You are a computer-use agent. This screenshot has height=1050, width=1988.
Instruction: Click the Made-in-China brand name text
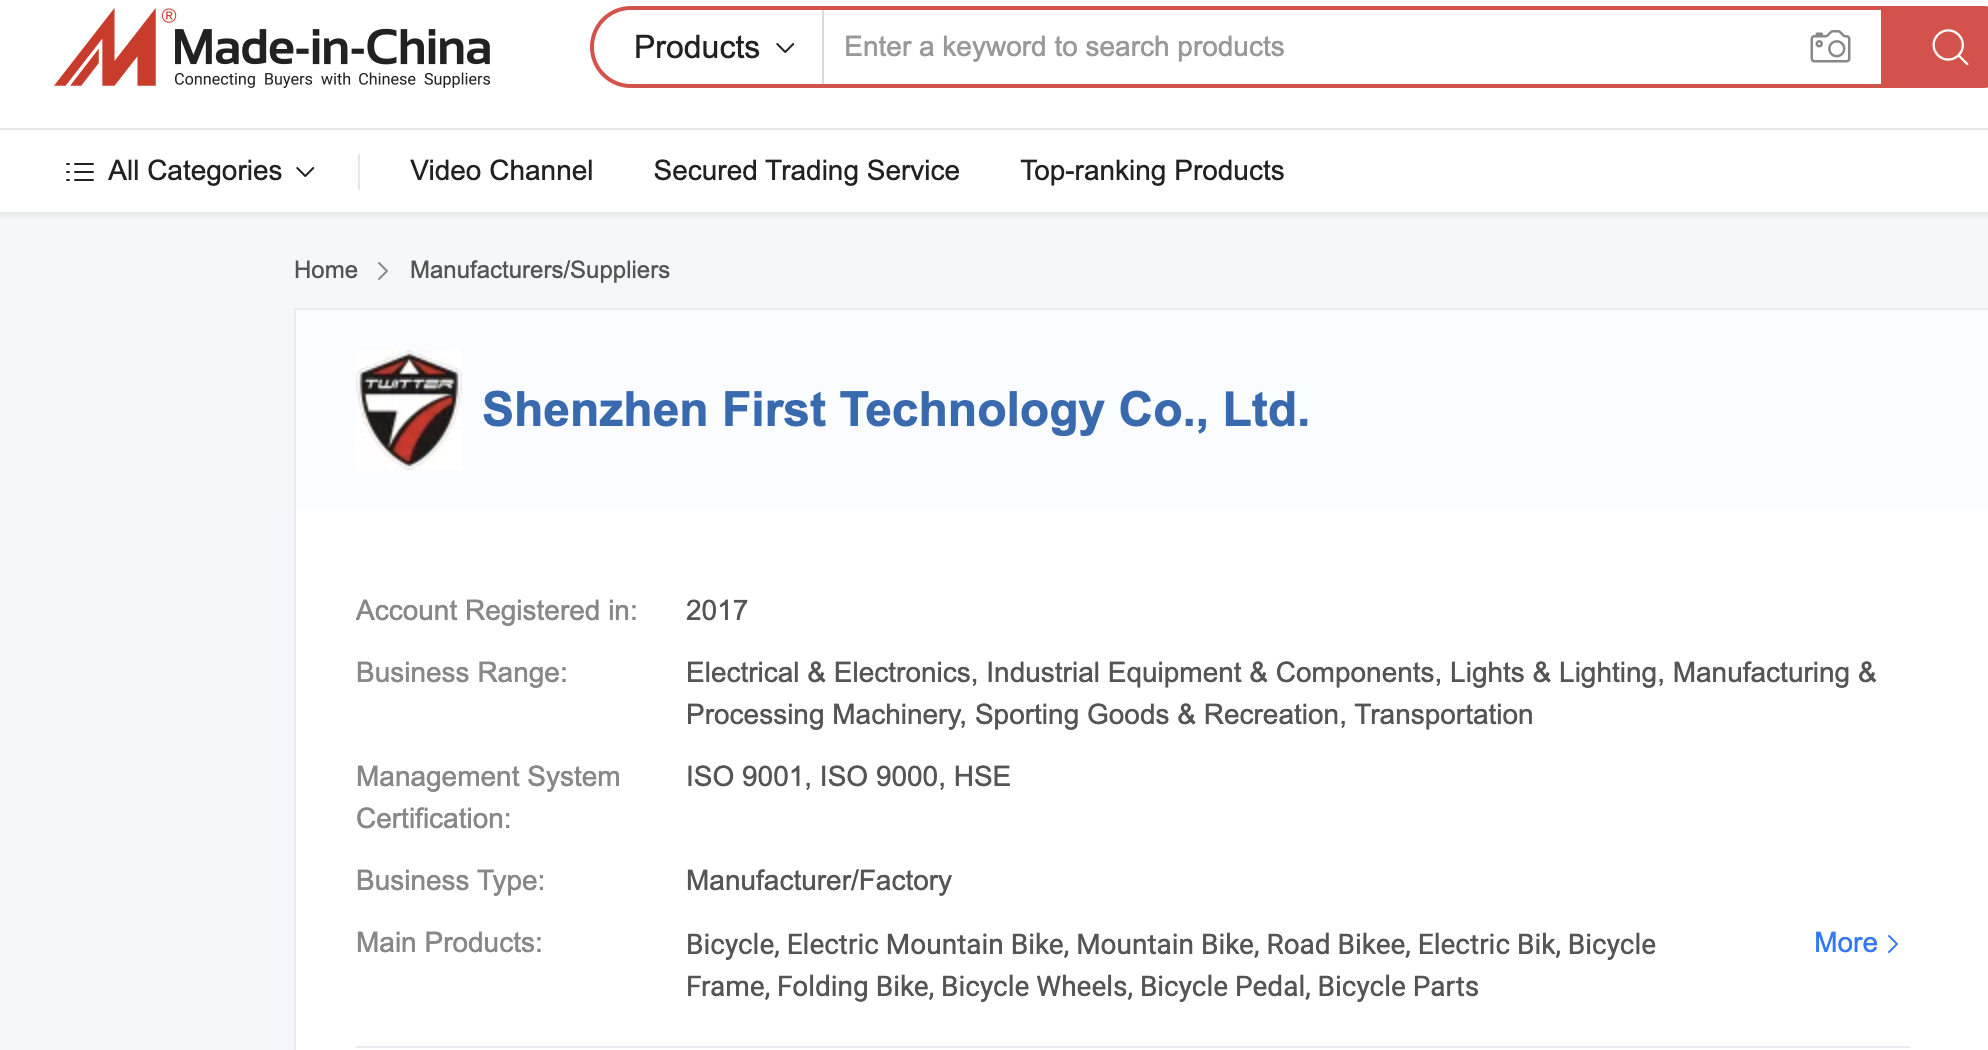click(331, 48)
